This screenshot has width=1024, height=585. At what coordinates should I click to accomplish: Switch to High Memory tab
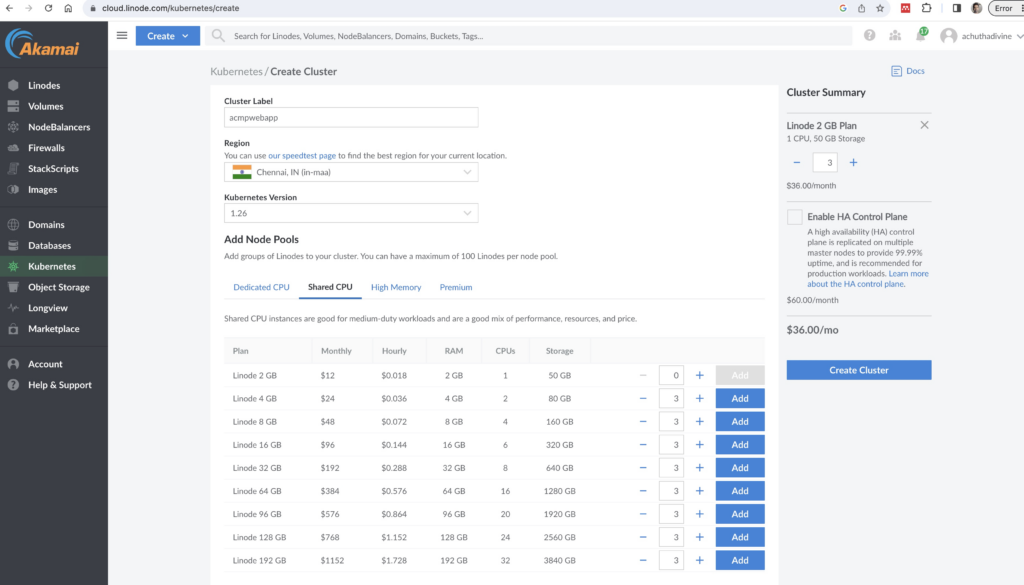[x=396, y=287]
